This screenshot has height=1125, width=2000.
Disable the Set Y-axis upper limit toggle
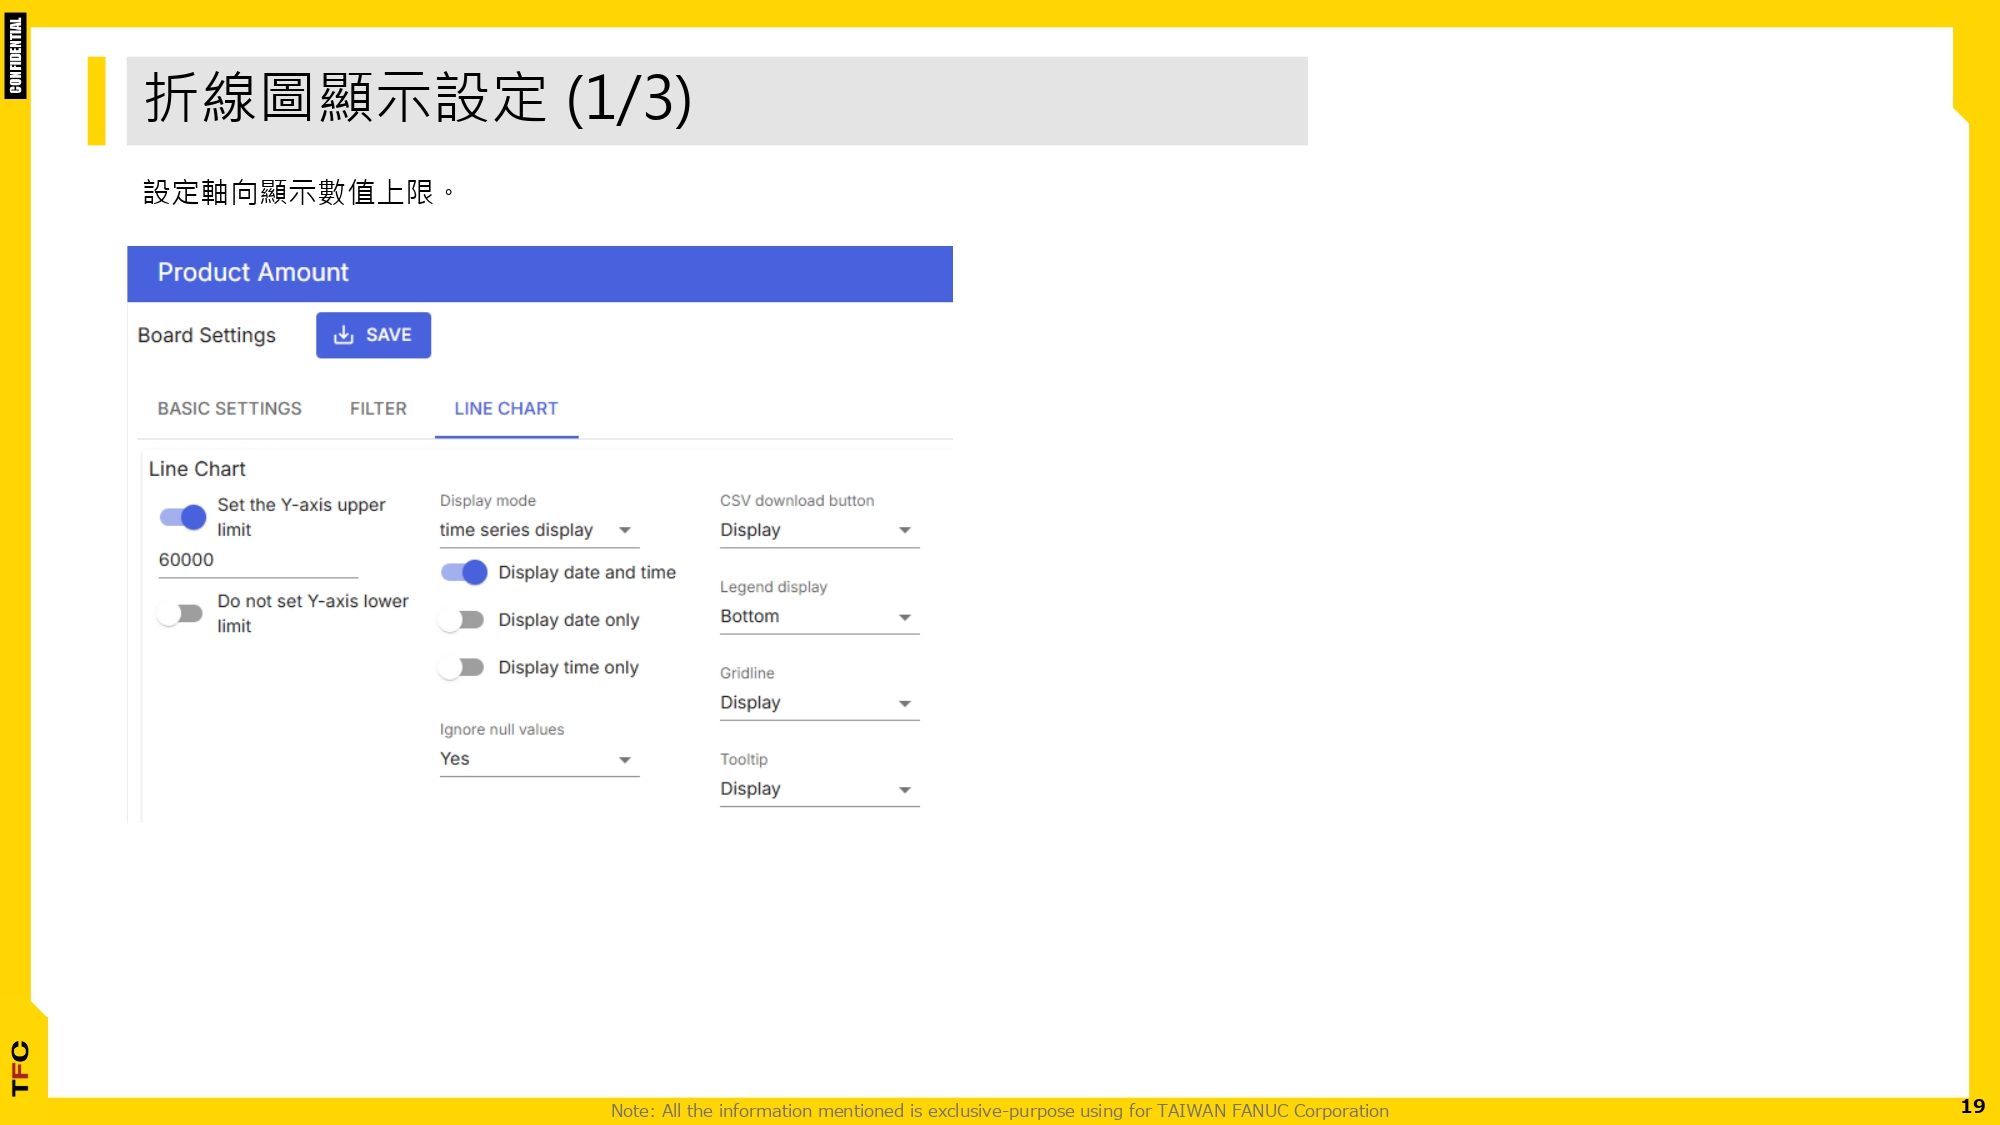click(x=185, y=517)
